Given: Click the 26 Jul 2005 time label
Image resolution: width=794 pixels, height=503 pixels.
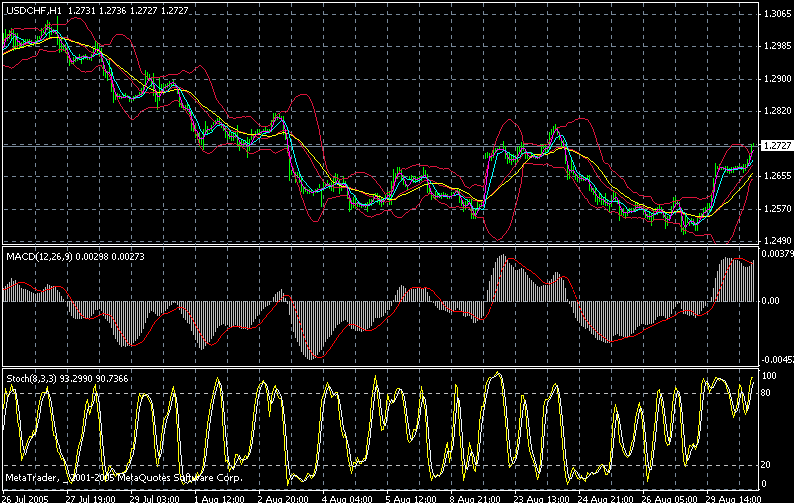Looking at the screenshot, I should [x=25, y=498].
